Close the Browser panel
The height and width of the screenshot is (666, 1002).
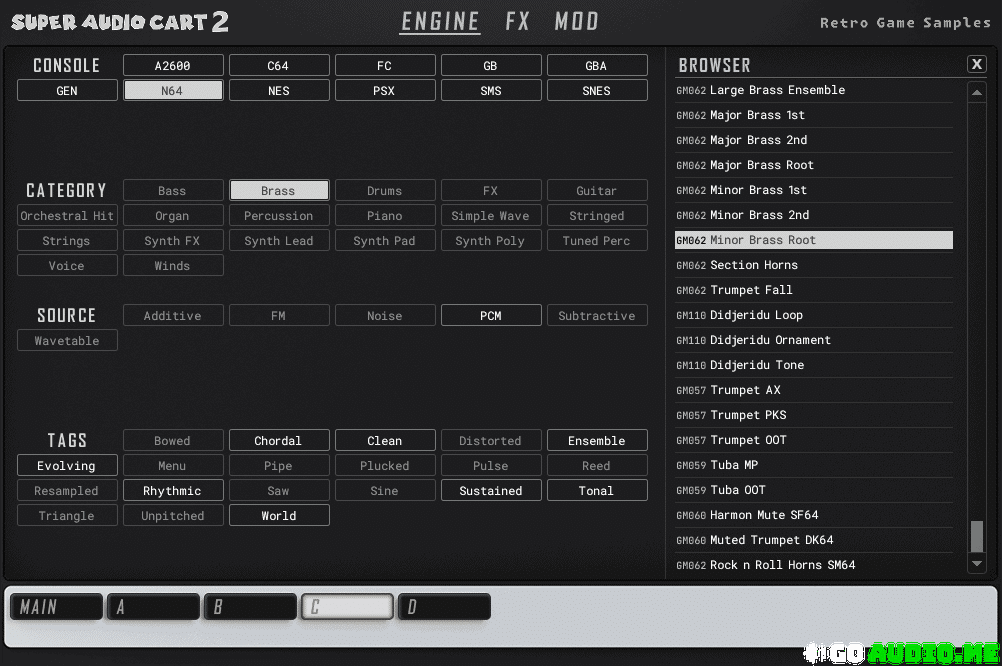click(976, 64)
